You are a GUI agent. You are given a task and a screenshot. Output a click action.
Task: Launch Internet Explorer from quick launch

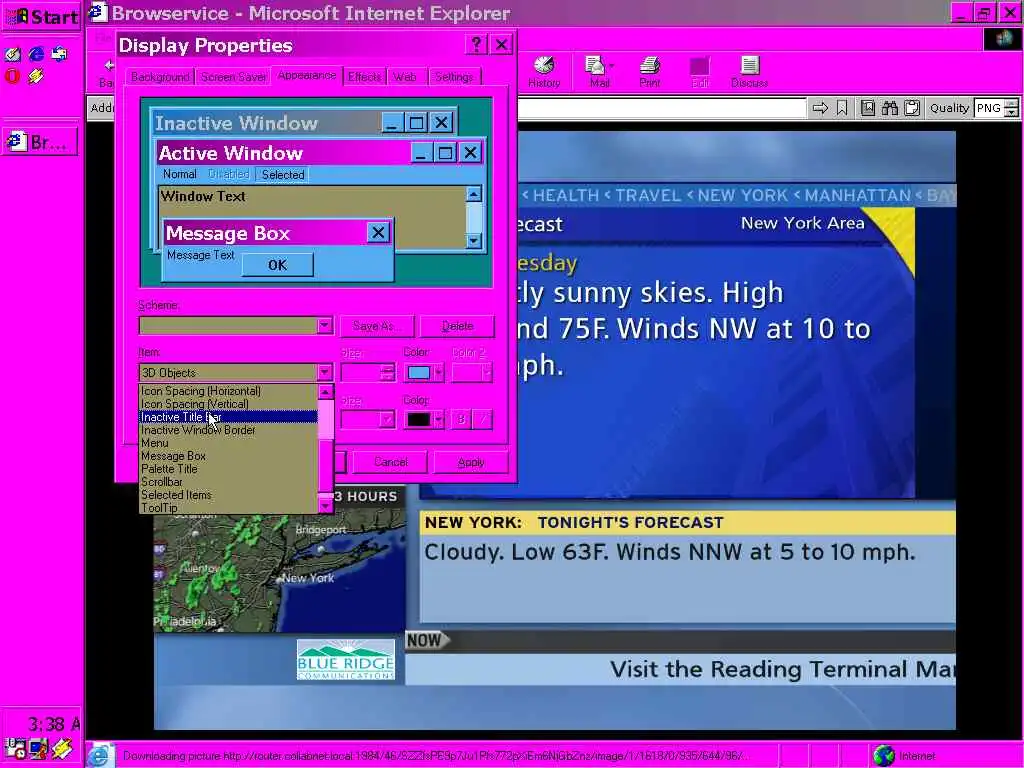click(36, 55)
